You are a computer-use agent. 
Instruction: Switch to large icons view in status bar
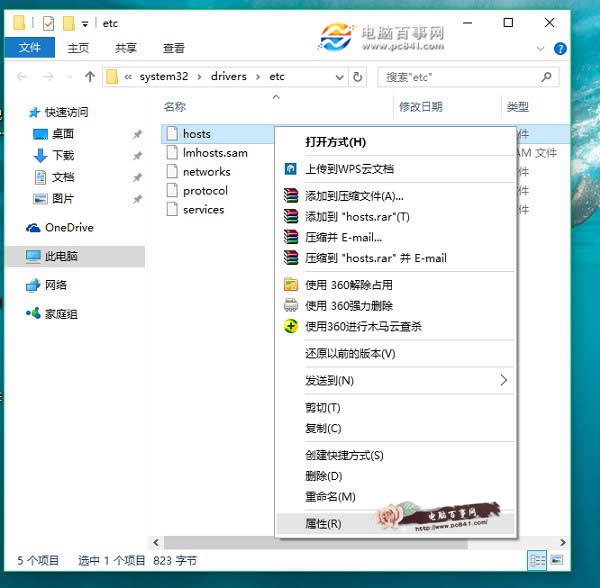tap(558, 561)
